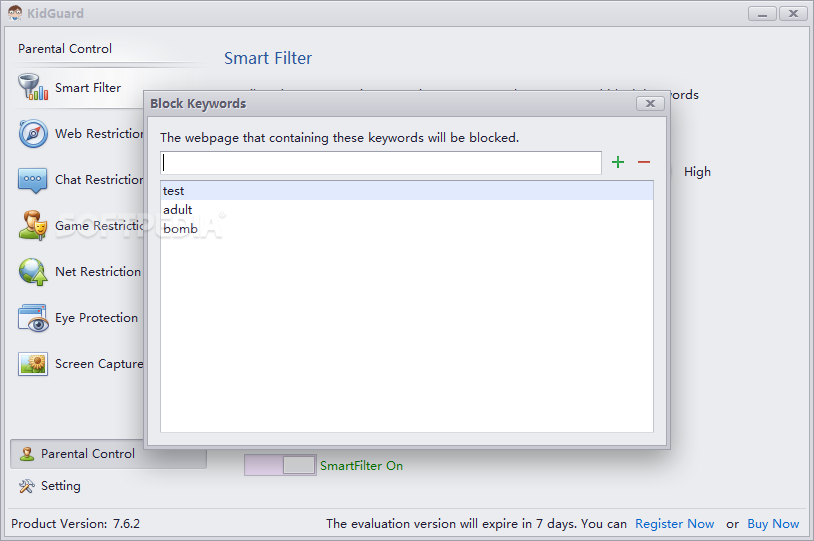Click the Buy Now link
This screenshot has width=814, height=541.
tap(773, 524)
